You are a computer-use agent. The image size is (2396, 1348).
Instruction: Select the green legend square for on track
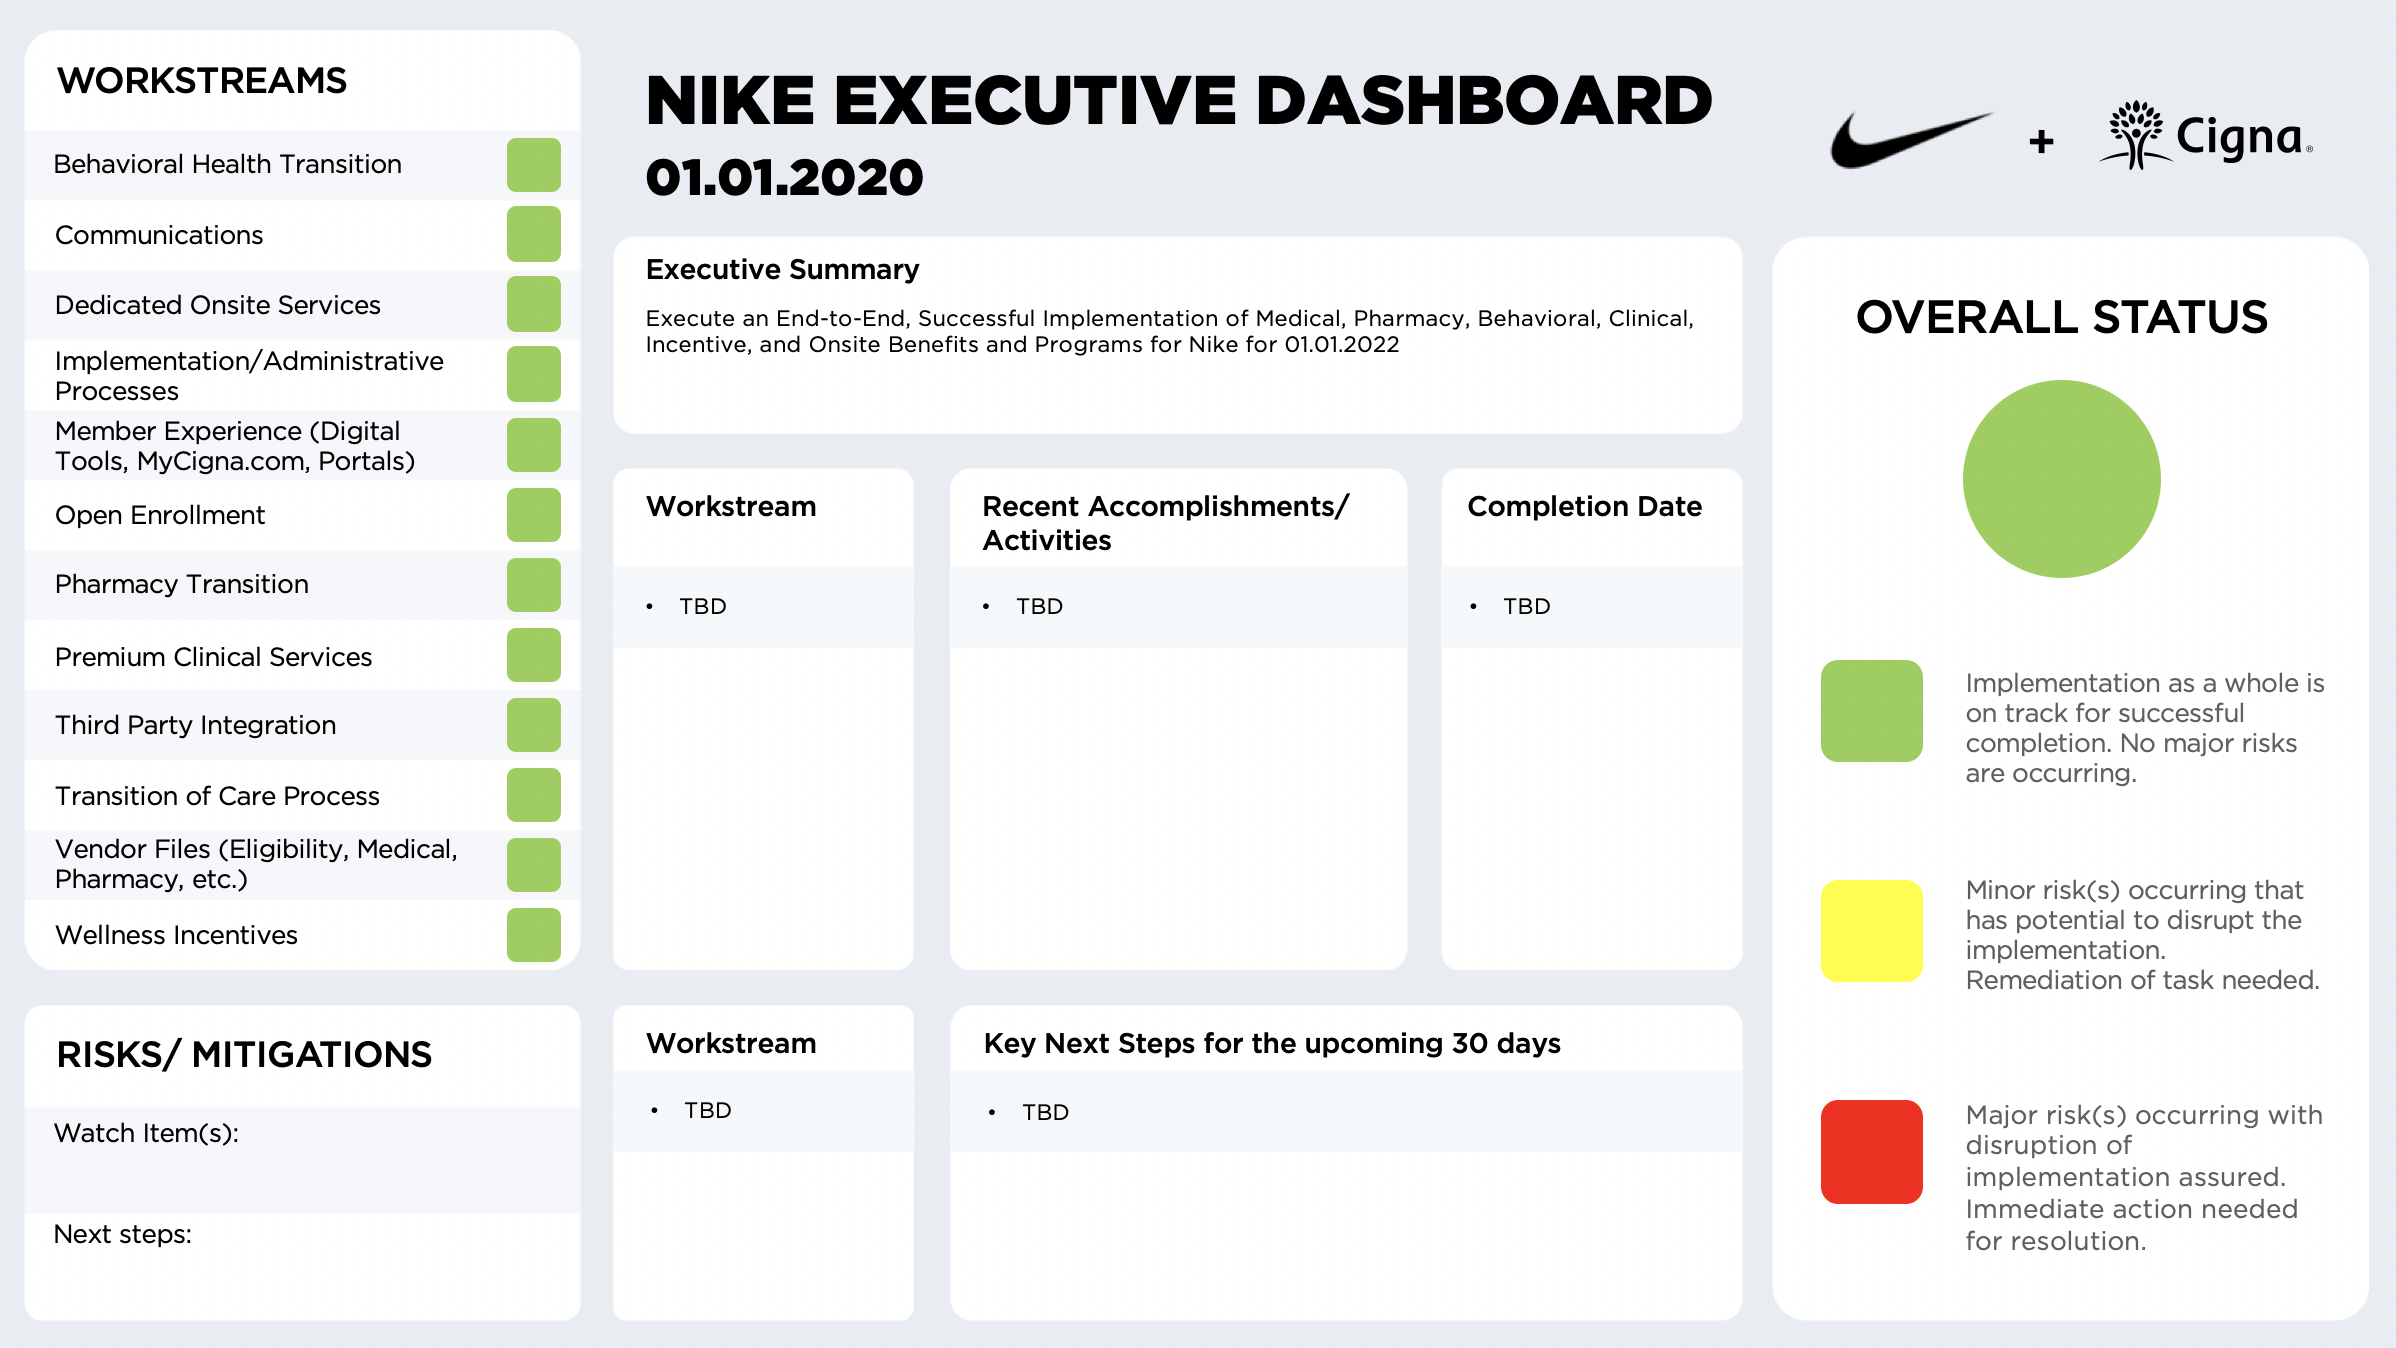(1871, 711)
